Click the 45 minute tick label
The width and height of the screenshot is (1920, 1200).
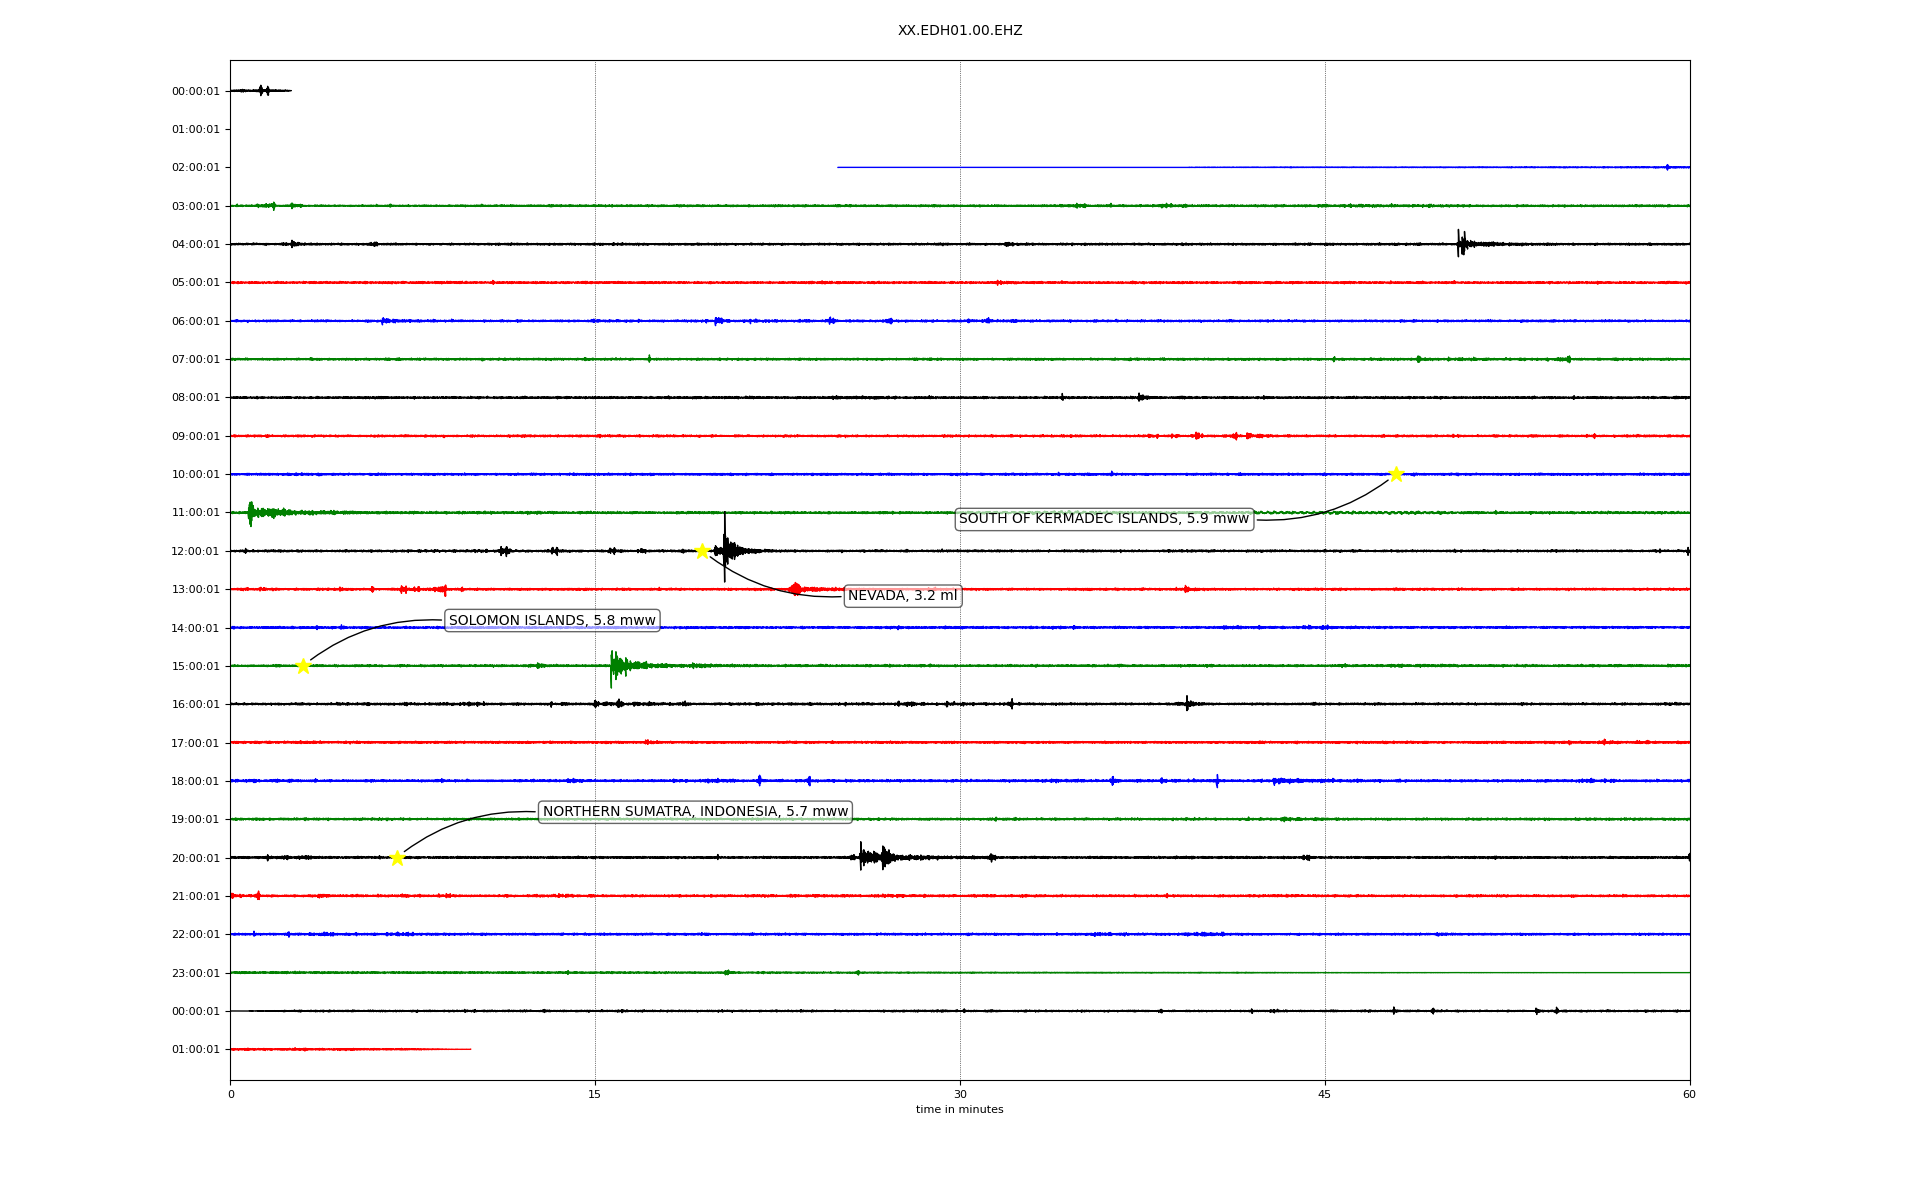coord(1324,1094)
